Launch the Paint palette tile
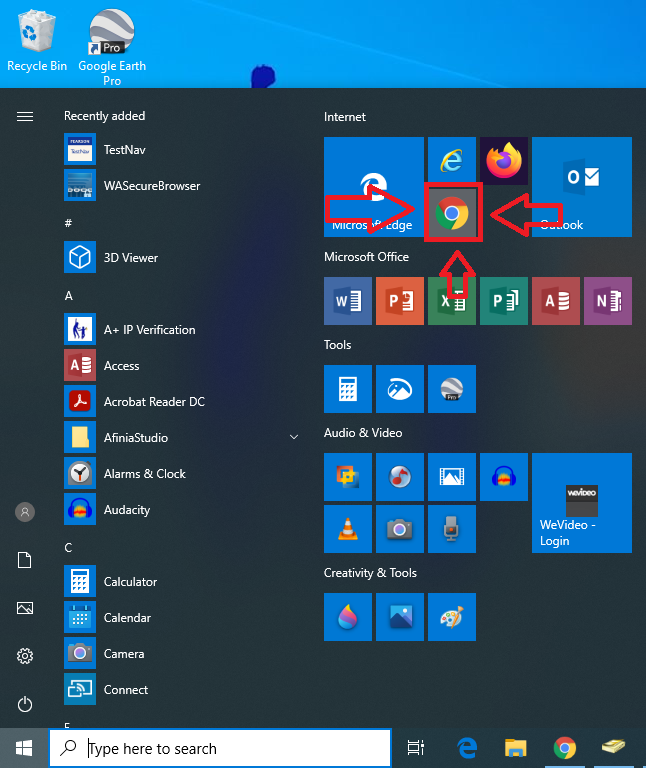This screenshot has width=646, height=768. click(x=452, y=617)
